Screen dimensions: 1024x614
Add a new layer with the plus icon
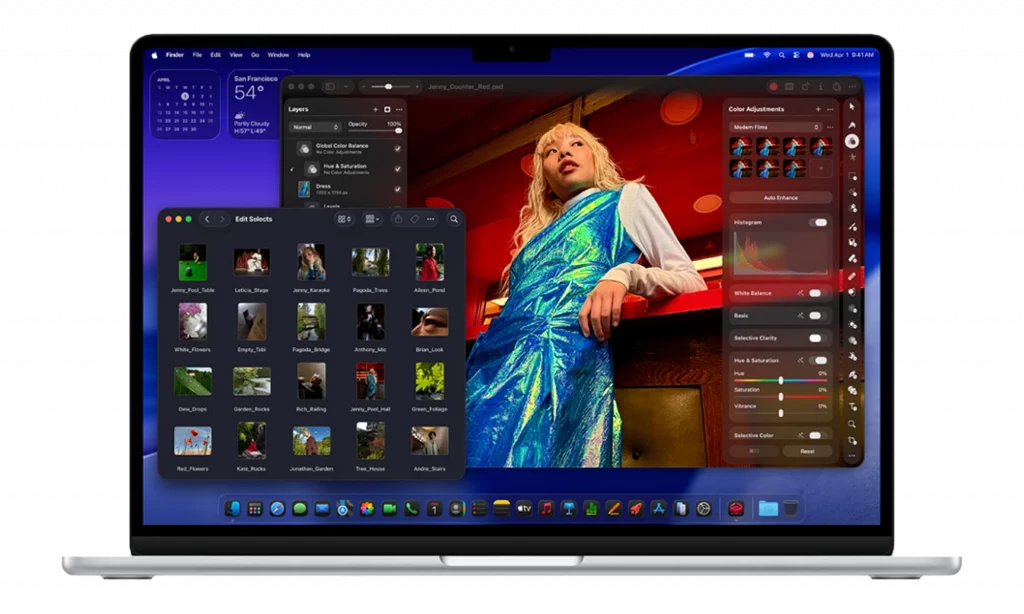(375, 109)
